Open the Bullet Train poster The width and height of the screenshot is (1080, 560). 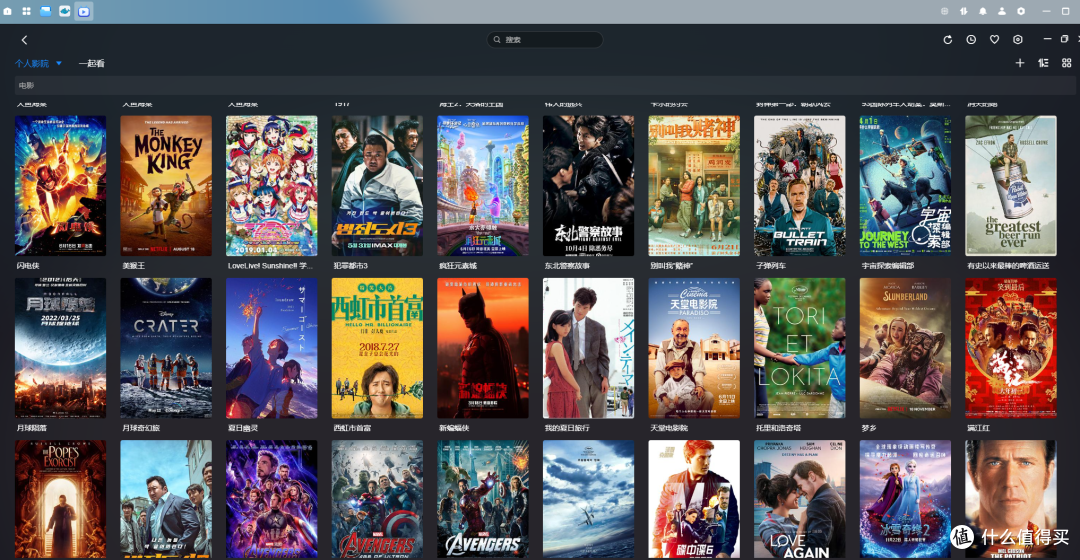click(800, 186)
